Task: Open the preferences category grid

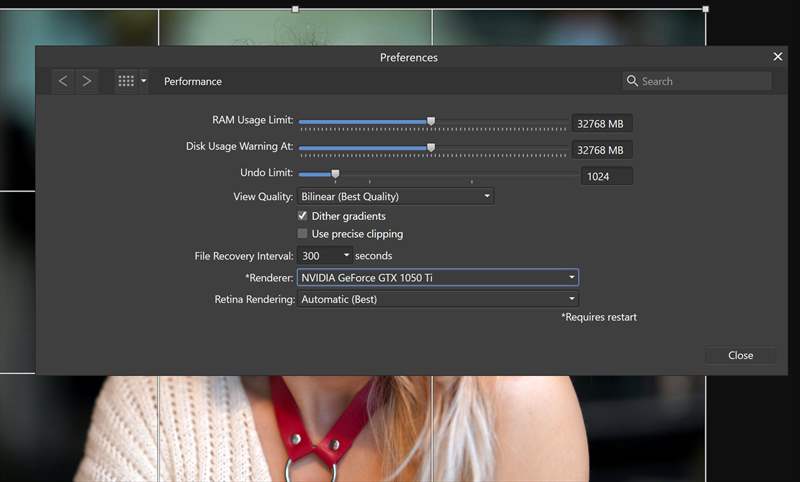Action: pos(126,81)
